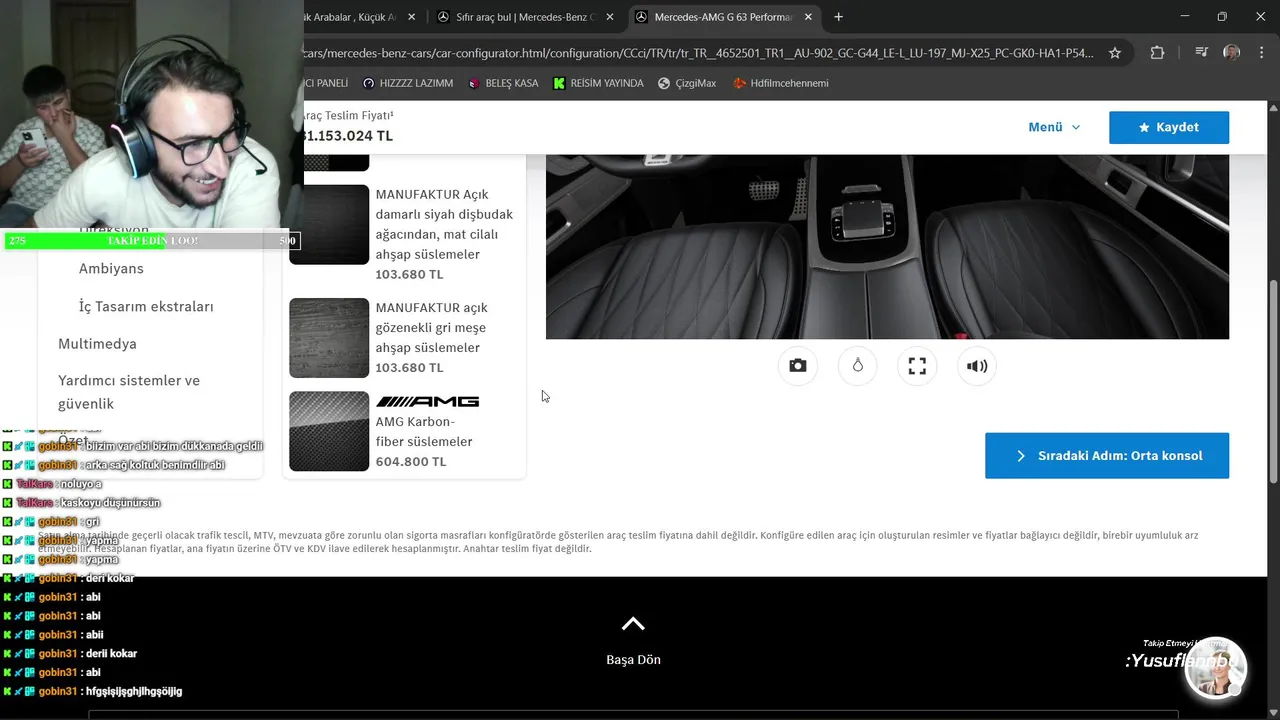Select Ambiyans in sidebar
Screen dimensions: 1280x720
[x=111, y=268]
